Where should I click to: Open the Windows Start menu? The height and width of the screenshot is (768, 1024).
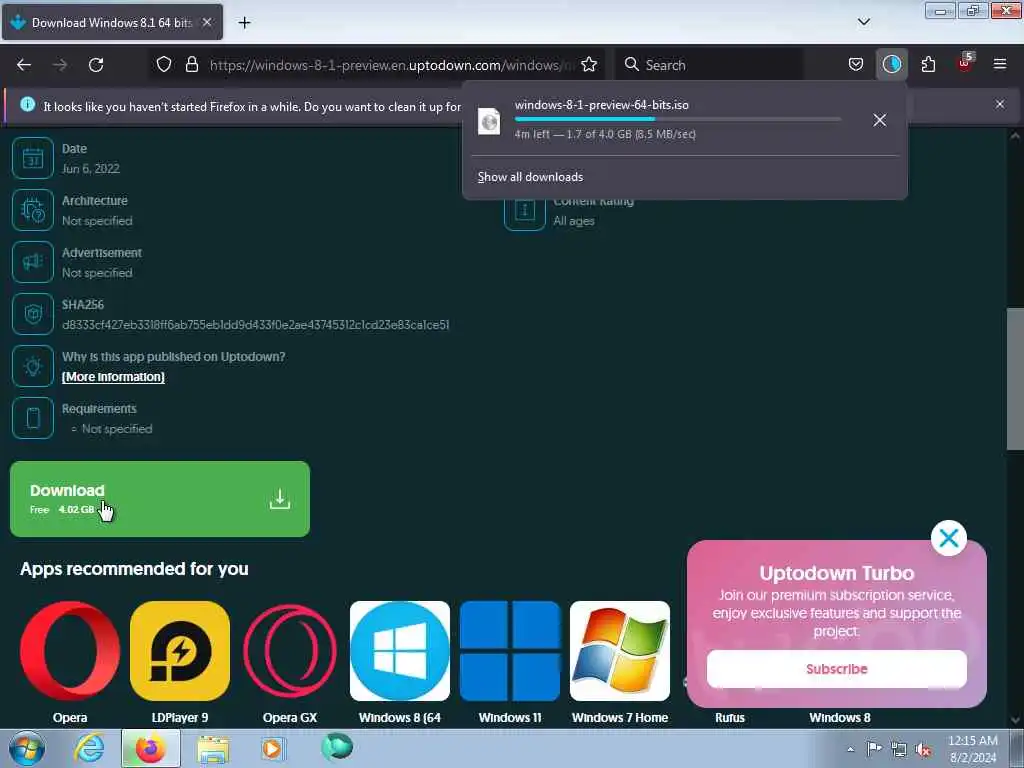click(27, 748)
